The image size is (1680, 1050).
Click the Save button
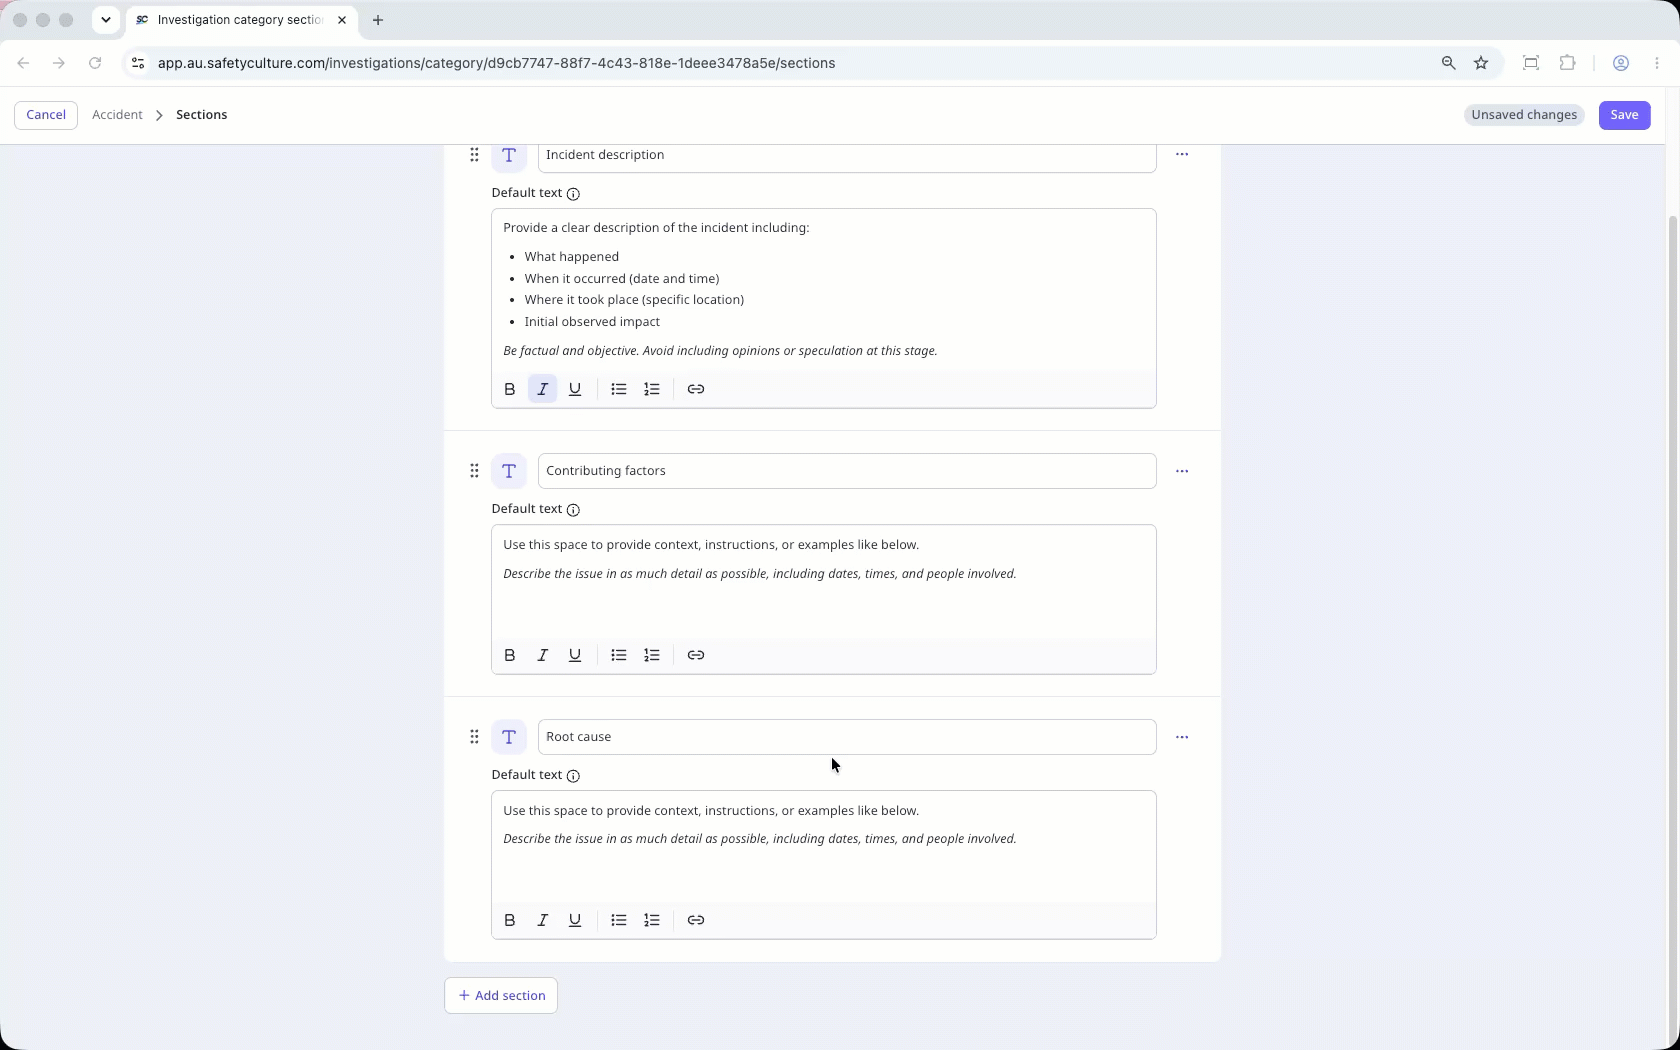(x=1624, y=115)
